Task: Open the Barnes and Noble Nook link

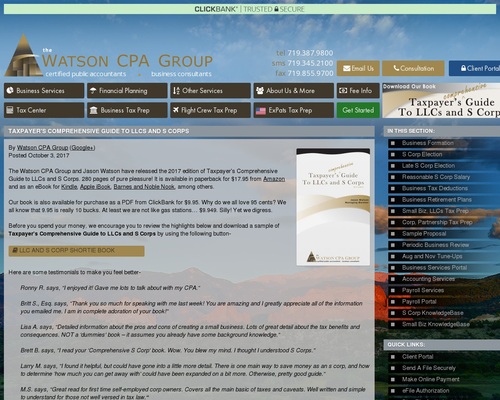Action: point(144,187)
